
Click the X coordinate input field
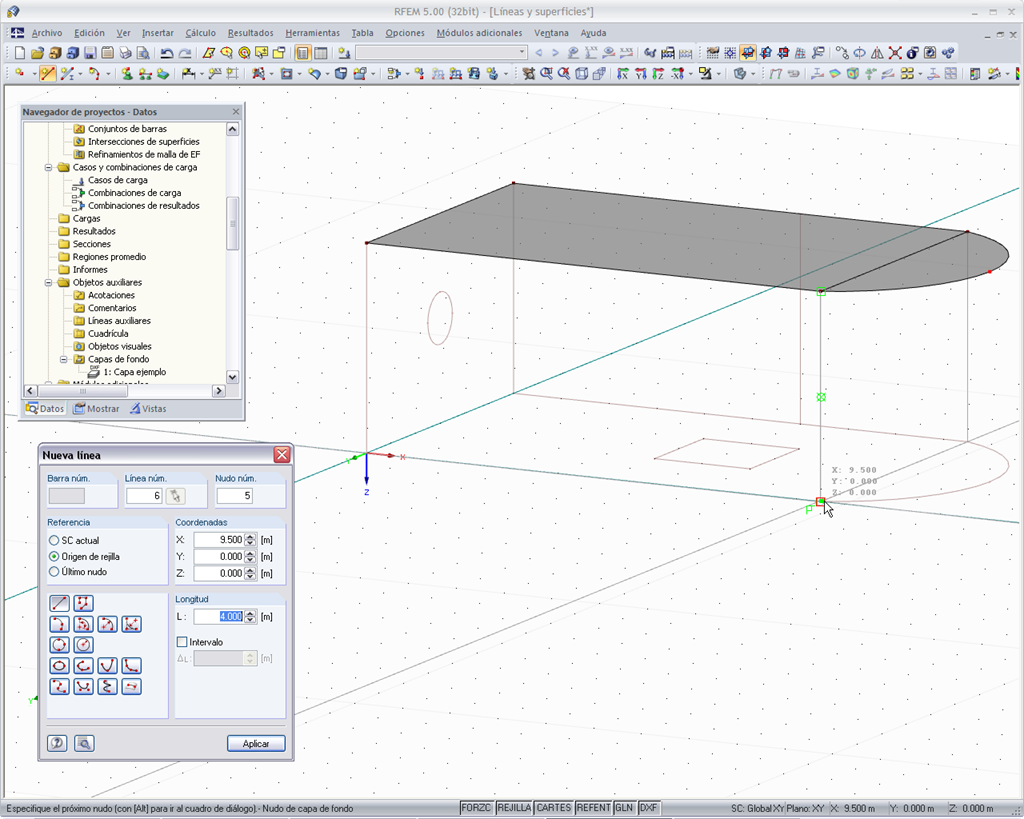coord(218,540)
